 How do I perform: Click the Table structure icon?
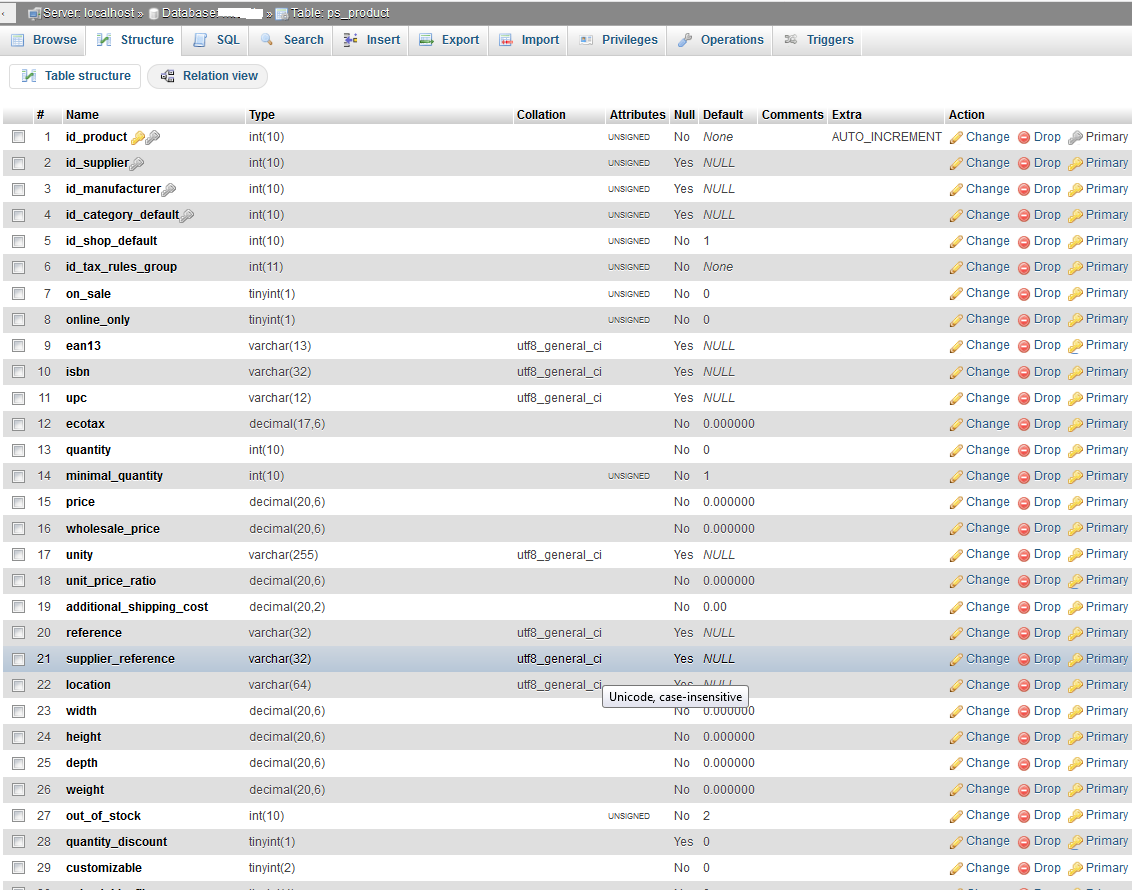[29, 76]
